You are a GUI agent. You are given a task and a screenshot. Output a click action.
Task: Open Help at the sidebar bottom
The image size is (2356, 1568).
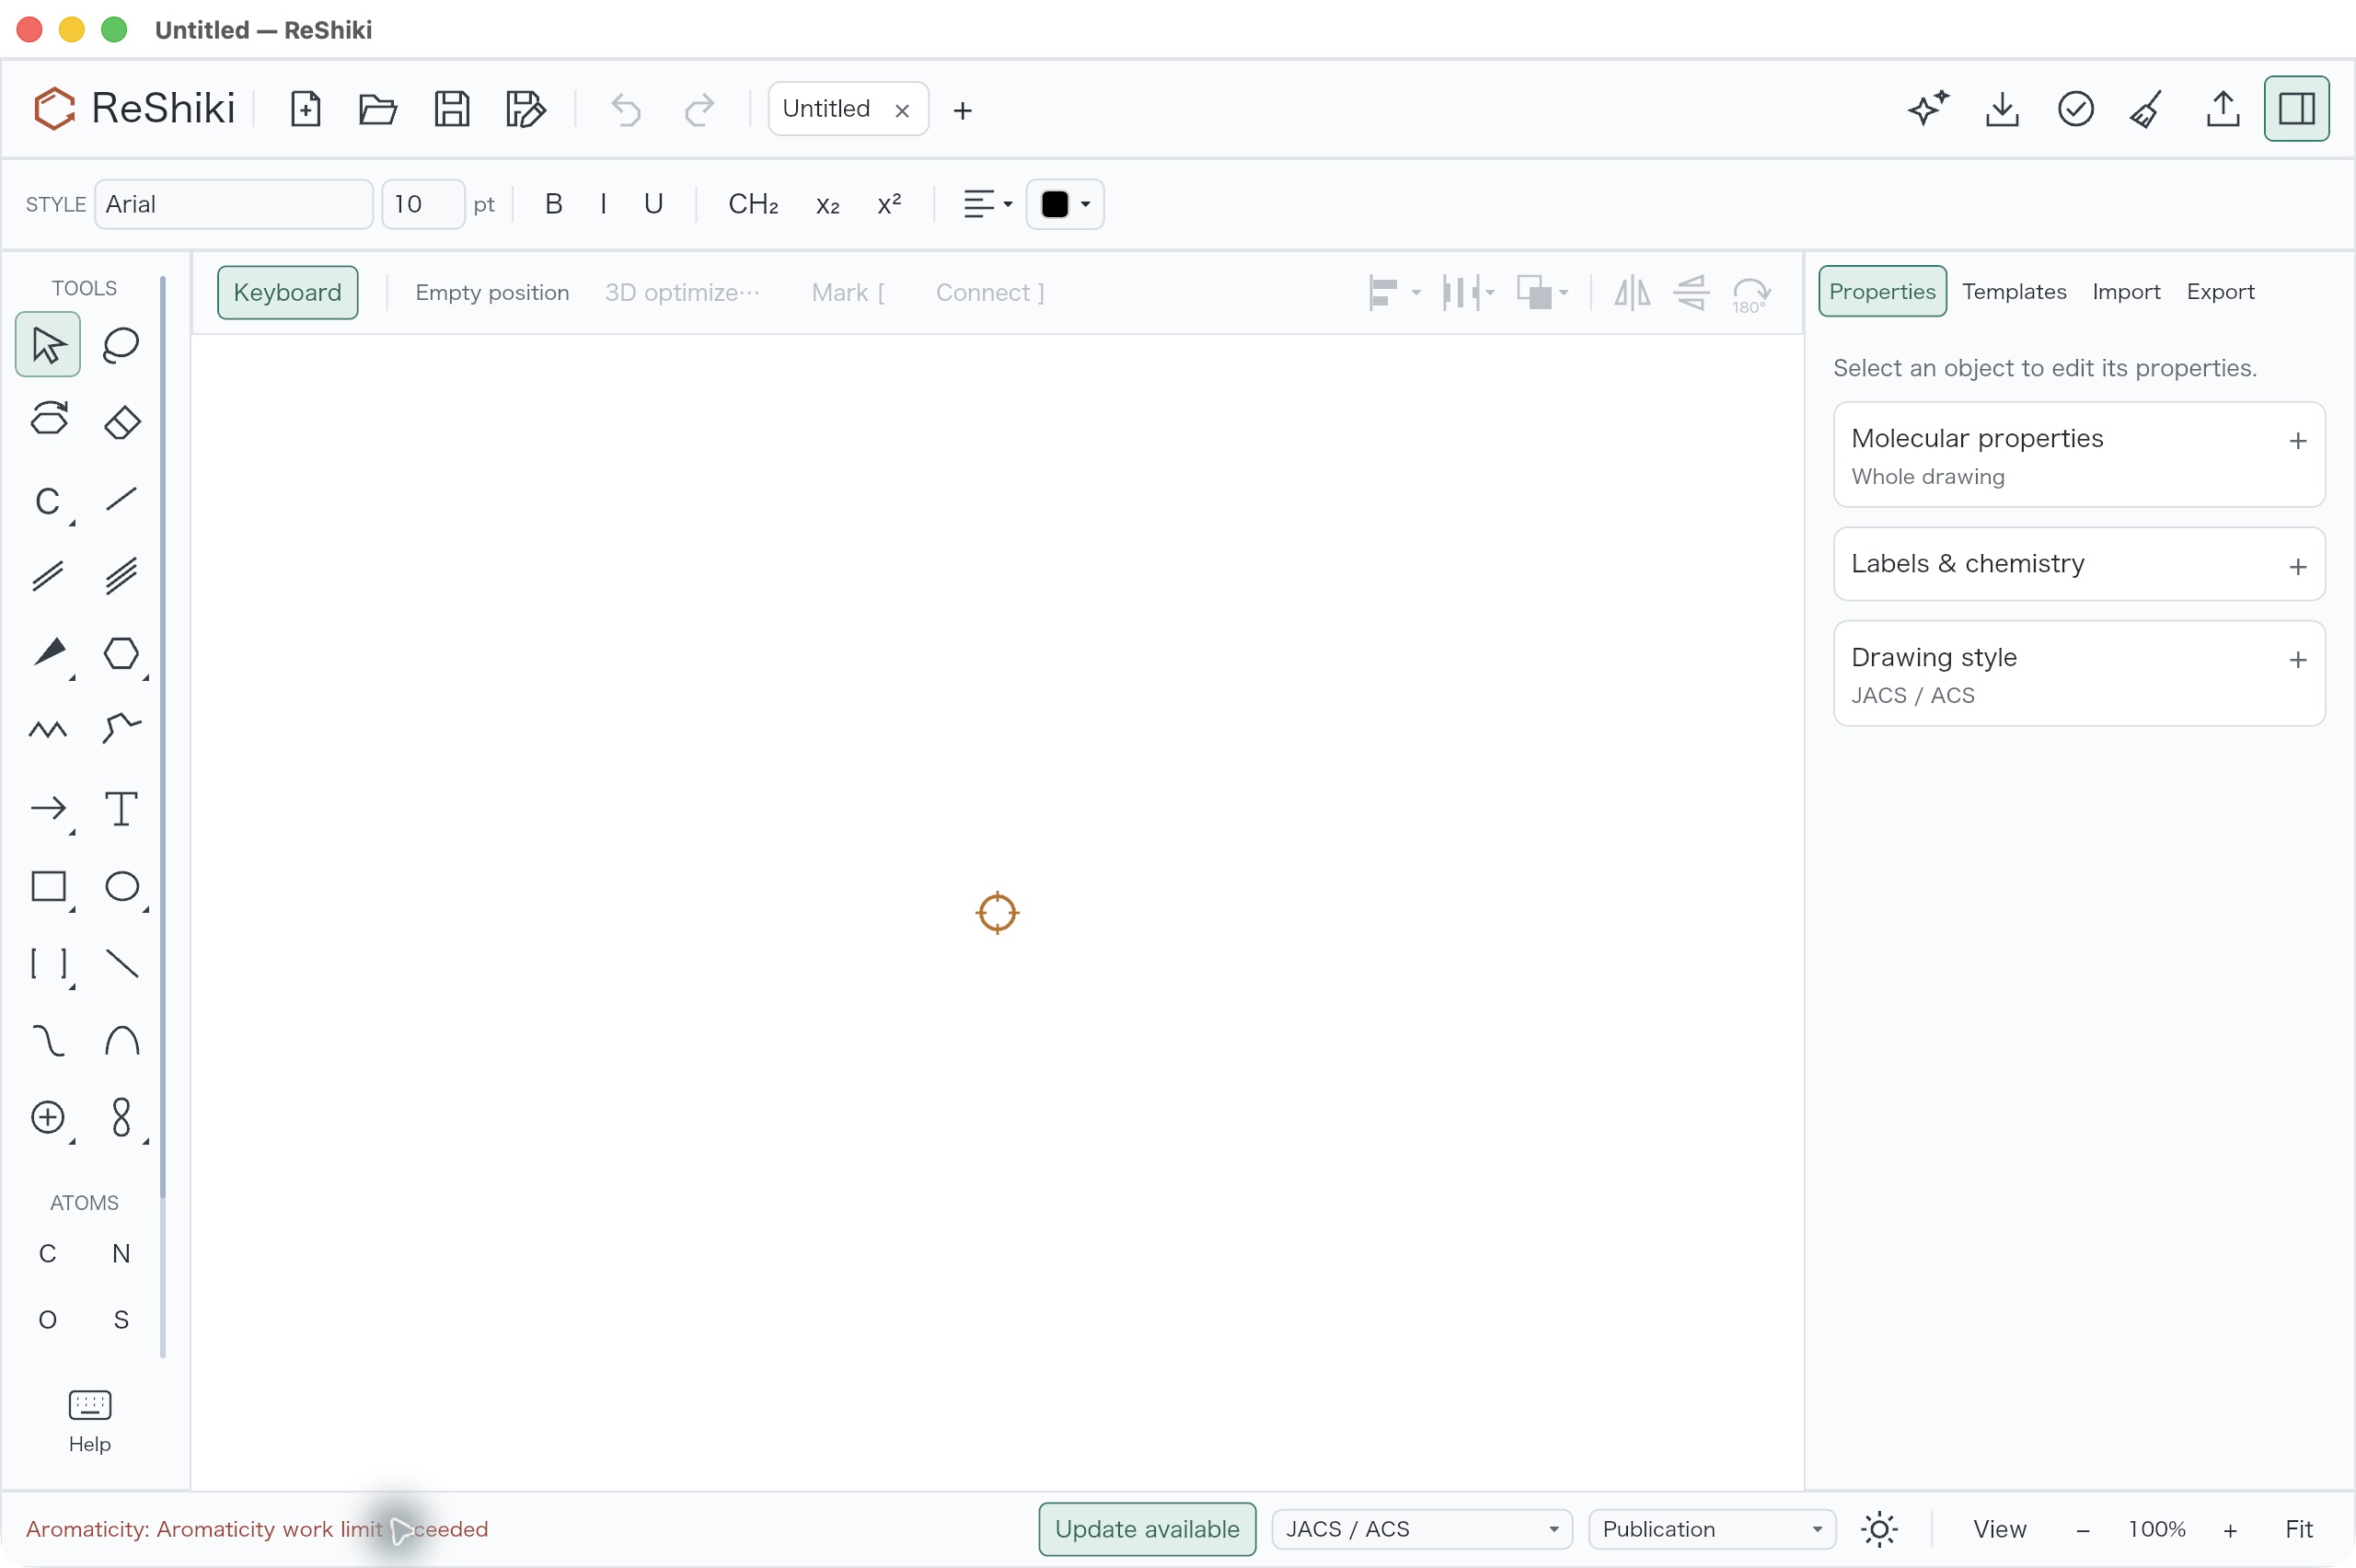89,1421
